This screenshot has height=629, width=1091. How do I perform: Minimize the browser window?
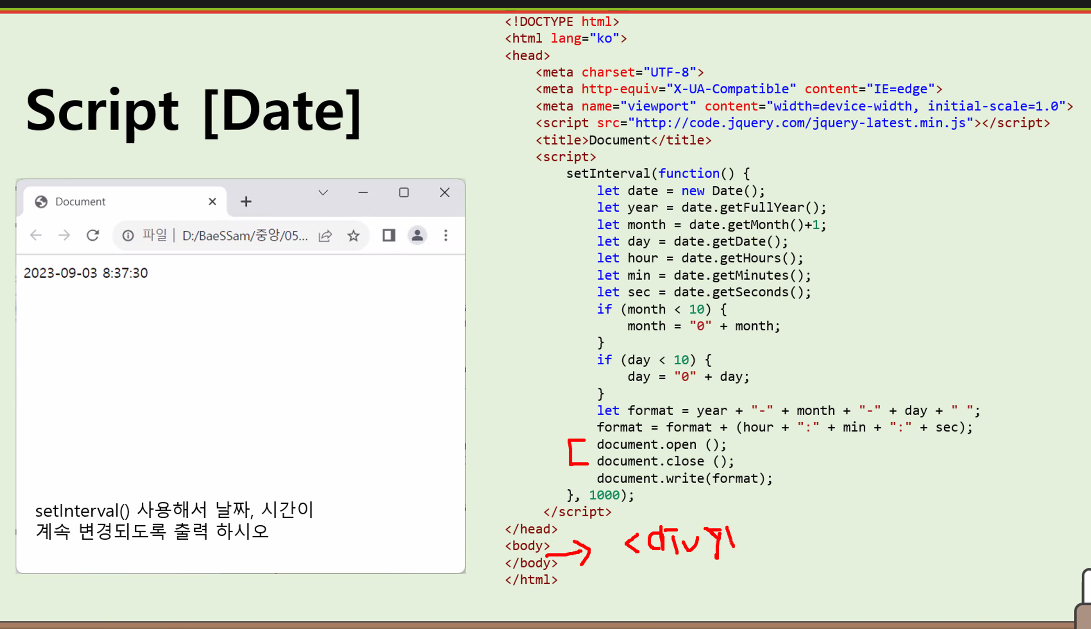[363, 193]
